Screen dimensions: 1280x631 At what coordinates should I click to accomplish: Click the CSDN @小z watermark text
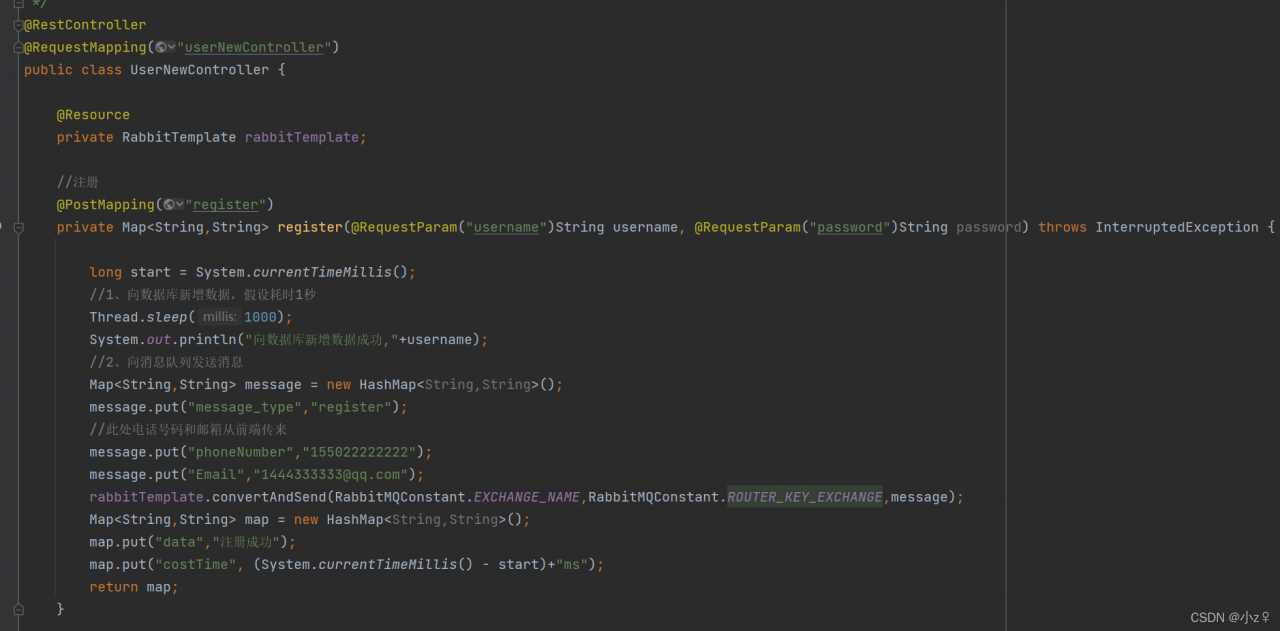tap(1231, 618)
